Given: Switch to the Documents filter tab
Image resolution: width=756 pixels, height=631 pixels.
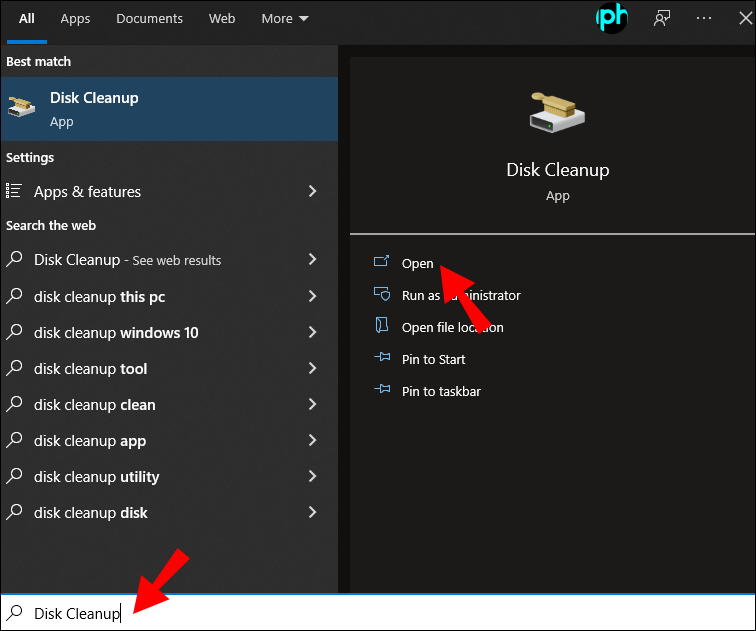Looking at the screenshot, I should pos(149,18).
